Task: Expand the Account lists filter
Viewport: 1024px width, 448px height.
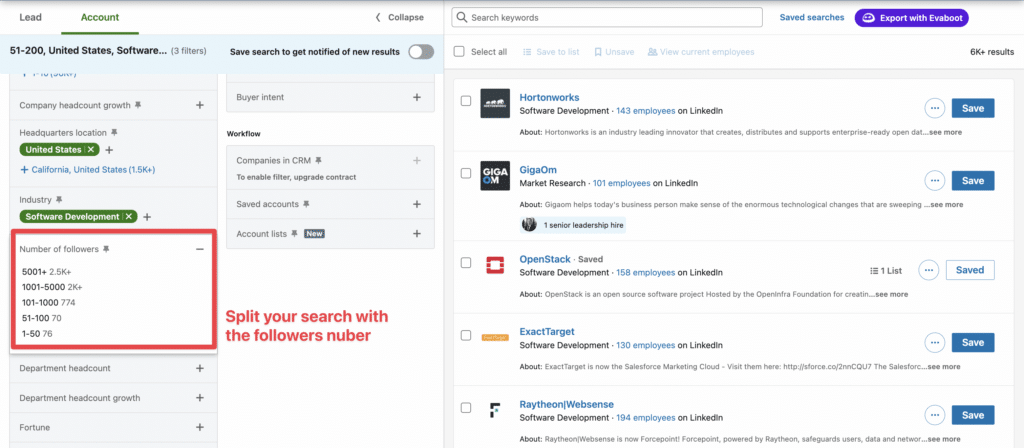Action: (417, 234)
